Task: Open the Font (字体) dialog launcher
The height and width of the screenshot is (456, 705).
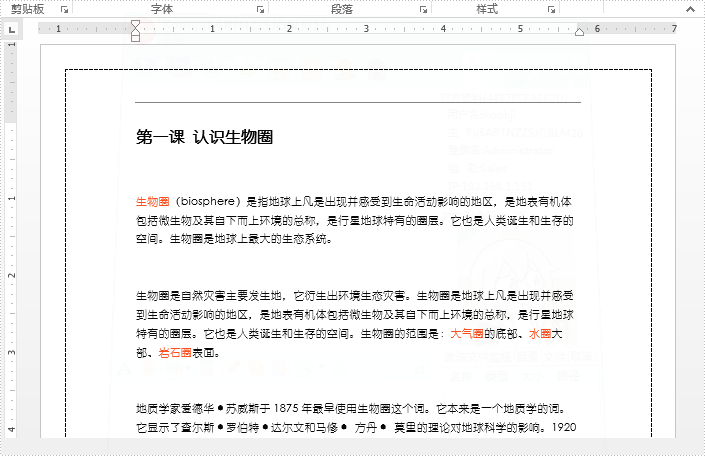Action: click(x=260, y=9)
